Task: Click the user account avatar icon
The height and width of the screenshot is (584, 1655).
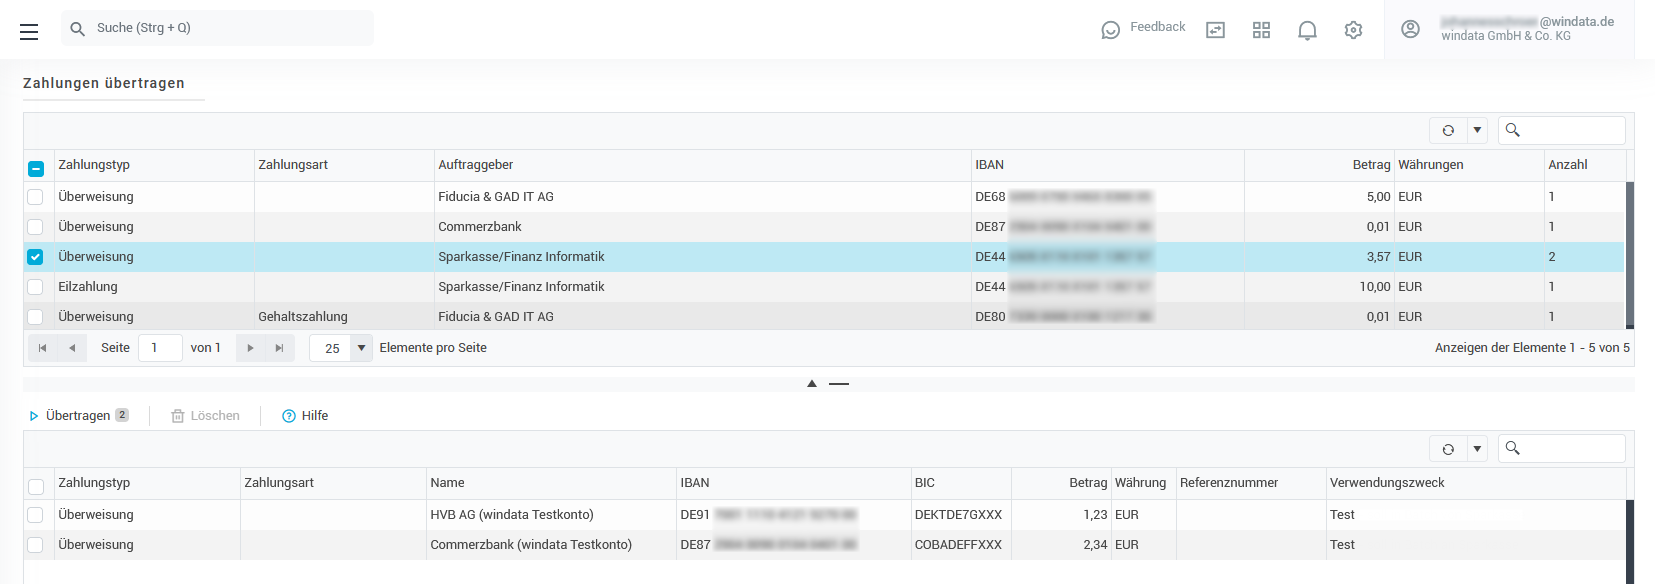Action: [x=1410, y=30]
